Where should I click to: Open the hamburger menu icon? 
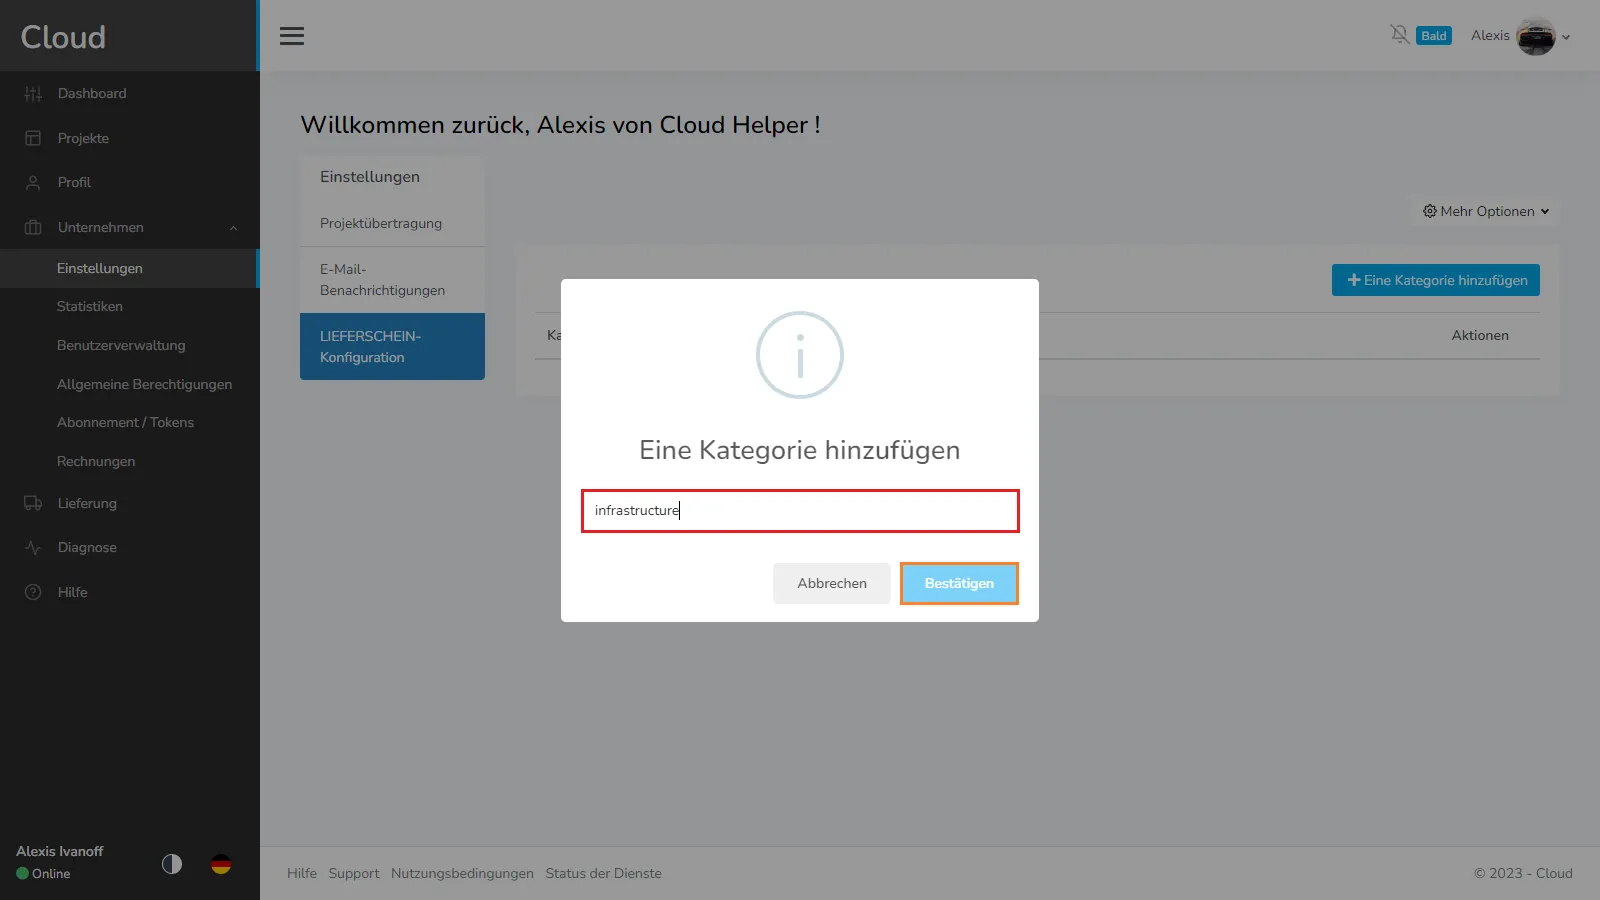pyautogui.click(x=292, y=36)
